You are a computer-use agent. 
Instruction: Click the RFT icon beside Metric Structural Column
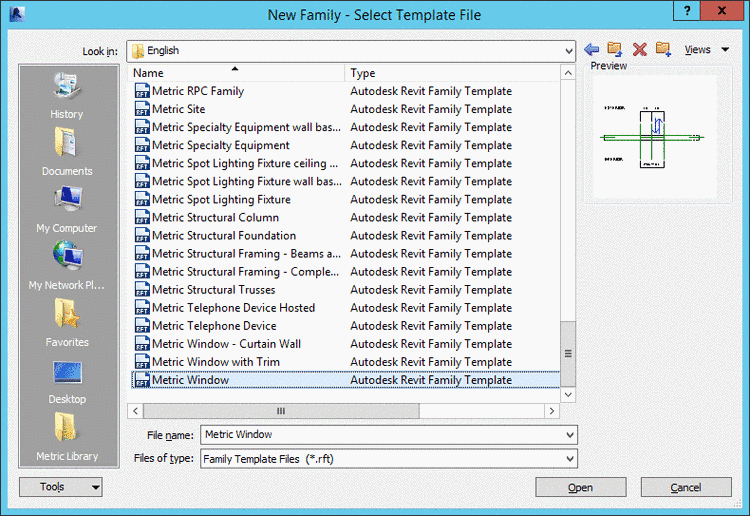(x=142, y=218)
